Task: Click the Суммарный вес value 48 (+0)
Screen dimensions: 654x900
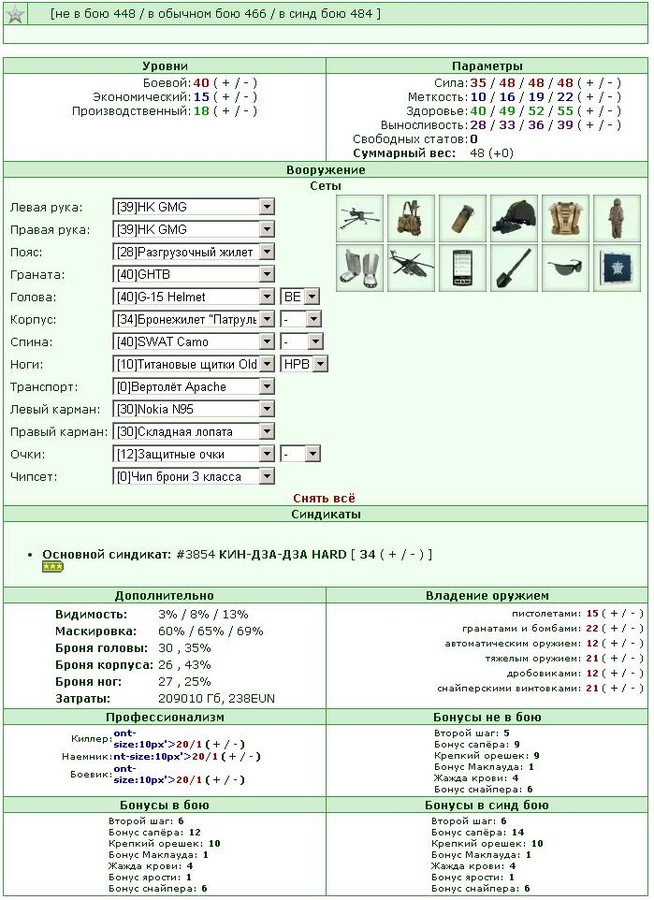Action: [492, 153]
